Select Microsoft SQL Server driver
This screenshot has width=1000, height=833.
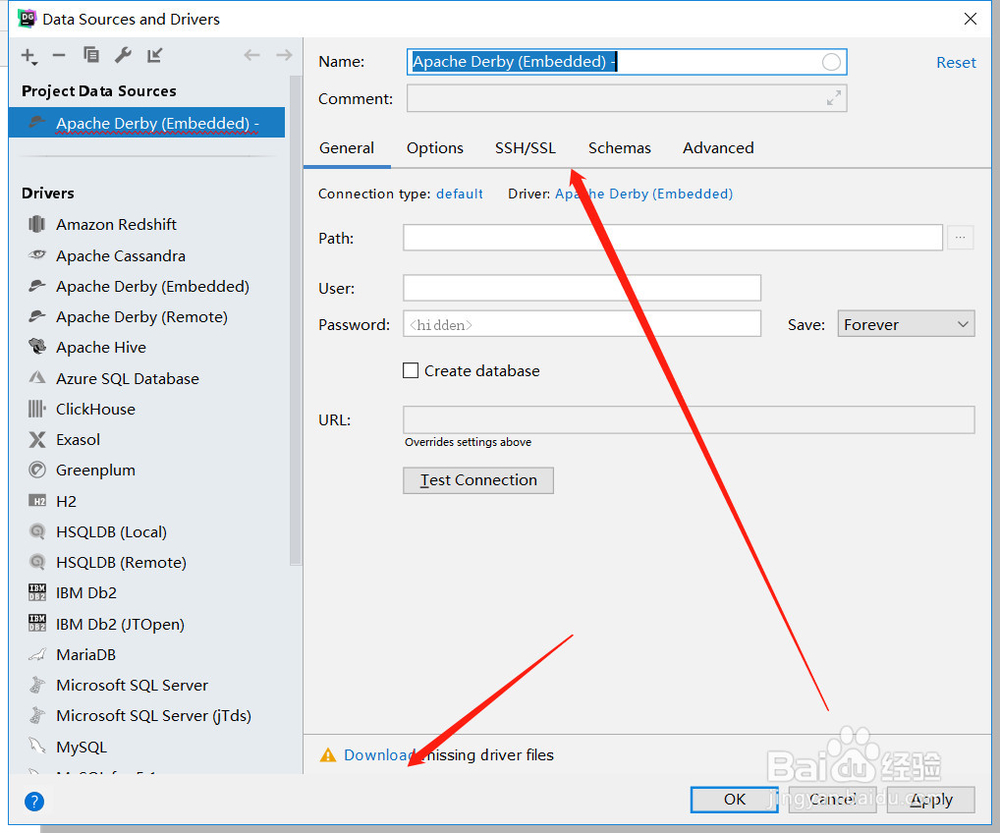pos(131,686)
